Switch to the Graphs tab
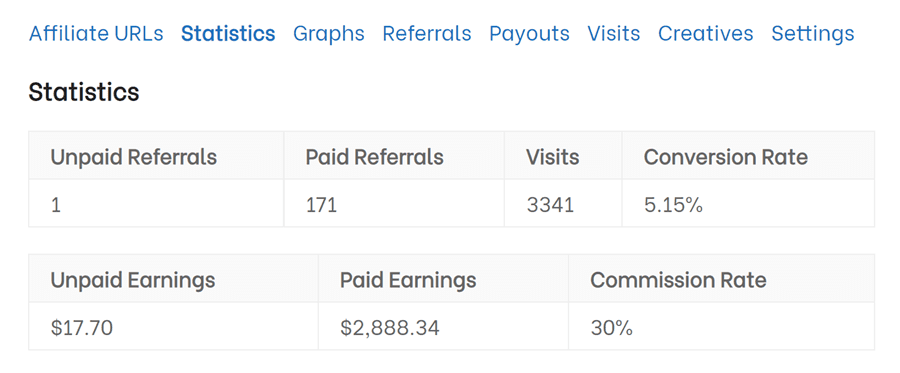This screenshot has height=373, width=900. click(x=328, y=33)
